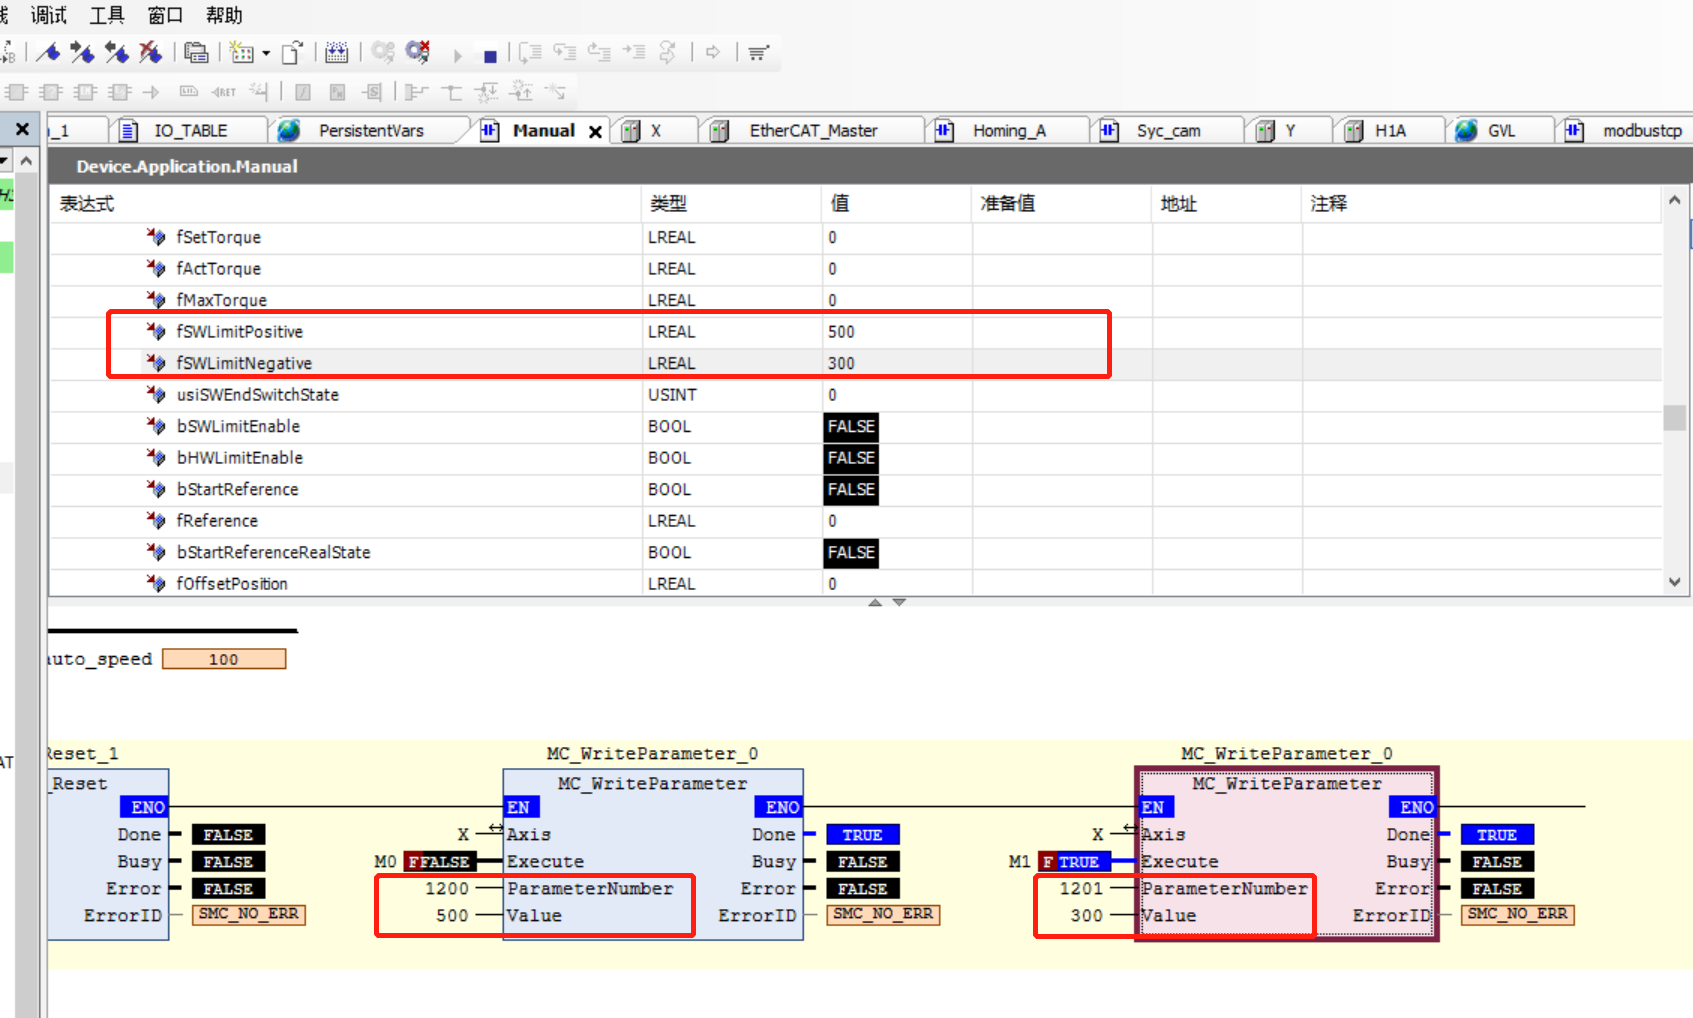Switch to the Homing_A tab
The image size is (1693, 1018).
1009,131
